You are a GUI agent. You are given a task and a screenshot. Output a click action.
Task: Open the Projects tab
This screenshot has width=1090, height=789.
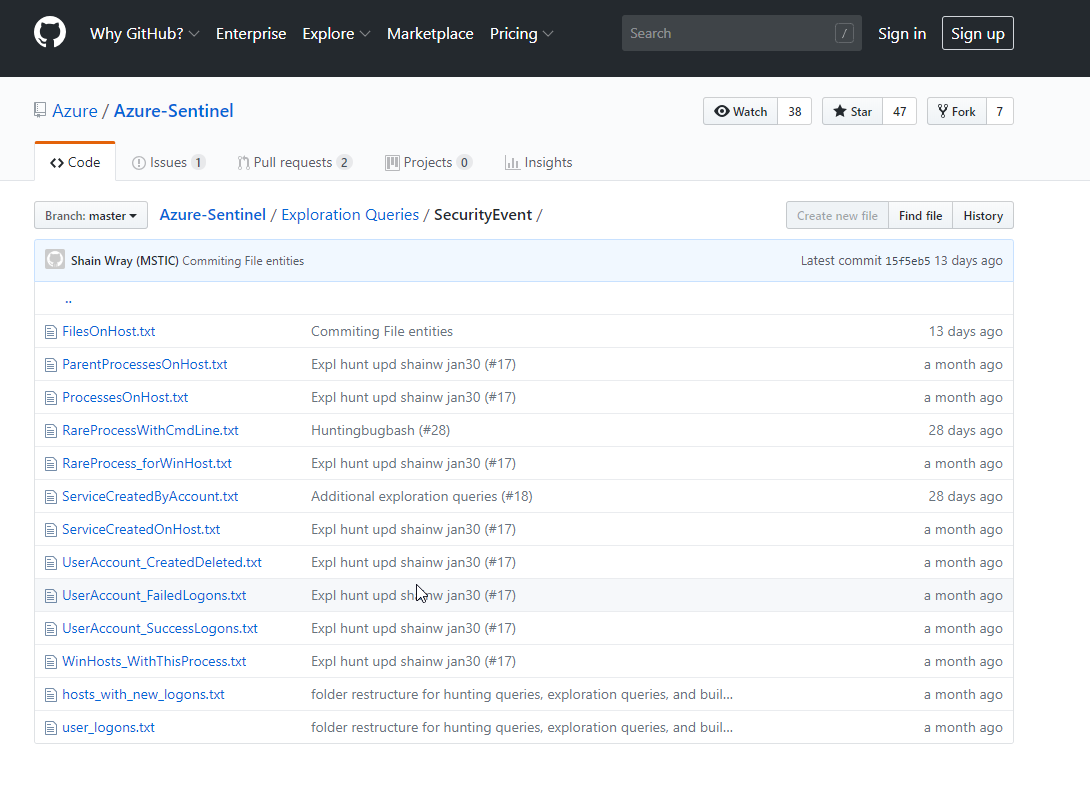(x=429, y=162)
